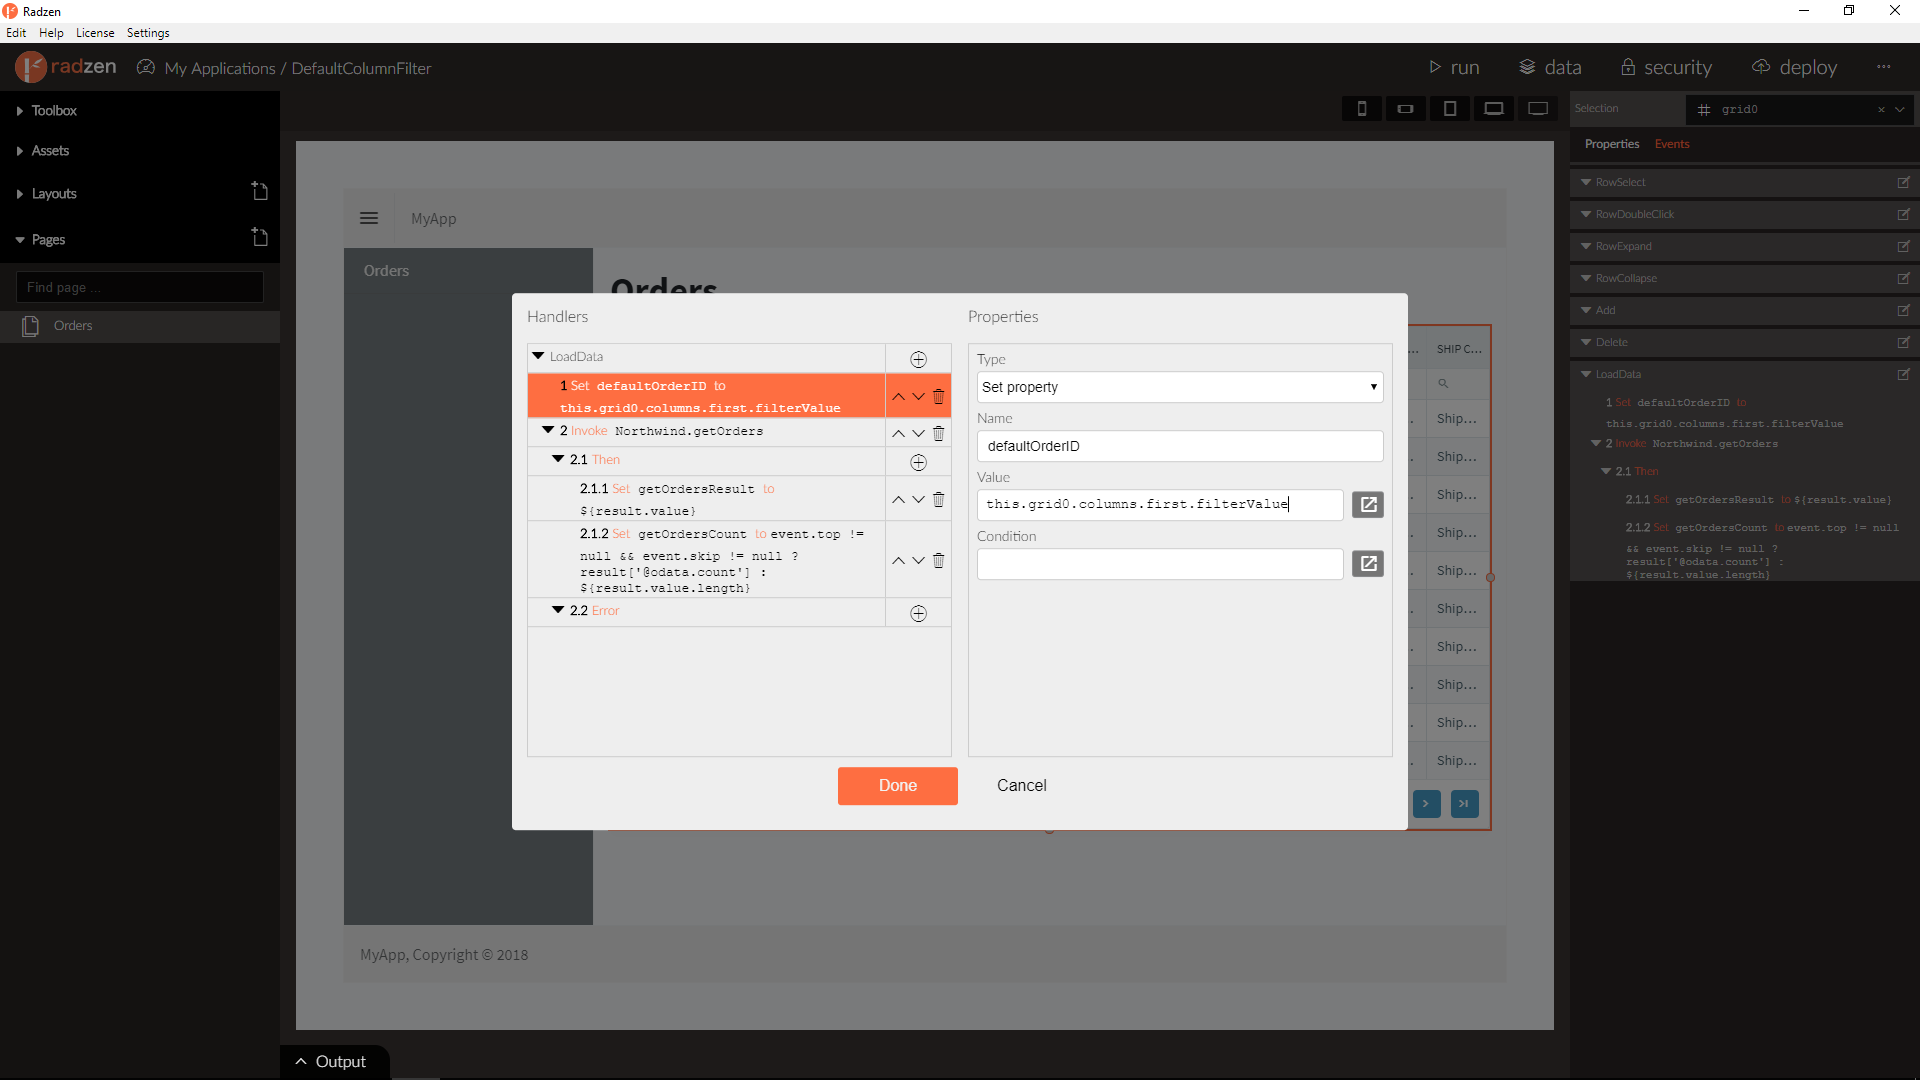Collapse 2.1 Then node
The width and height of the screenshot is (1920, 1080).
click(558, 459)
